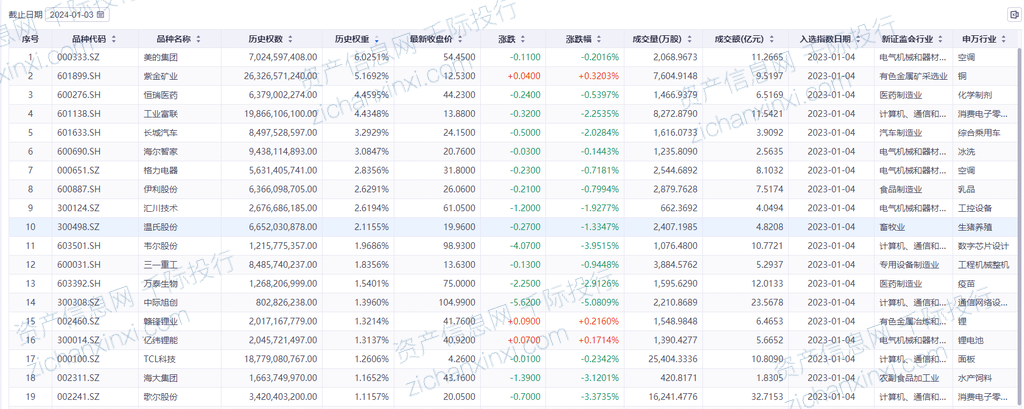Sort by 新证监会行业 column arrows
Image resolution: width=1024 pixels, height=409 pixels.
click(x=941, y=39)
